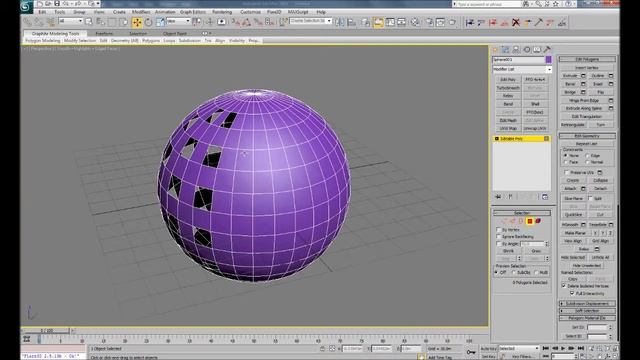Open the reference coordinate system View dropdown
This screenshot has width=640, height=360.
[x=178, y=21]
